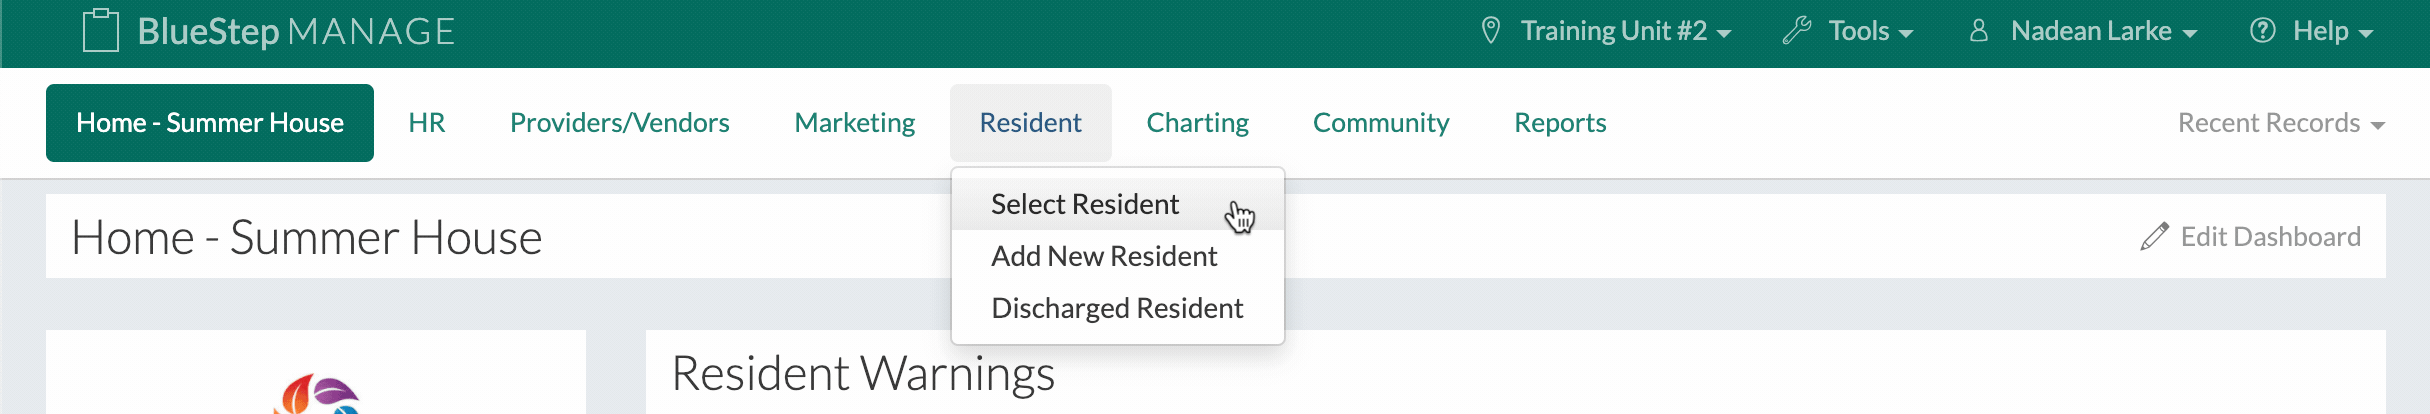
Task: Click the Help question mark icon
Action: pos(2262,30)
